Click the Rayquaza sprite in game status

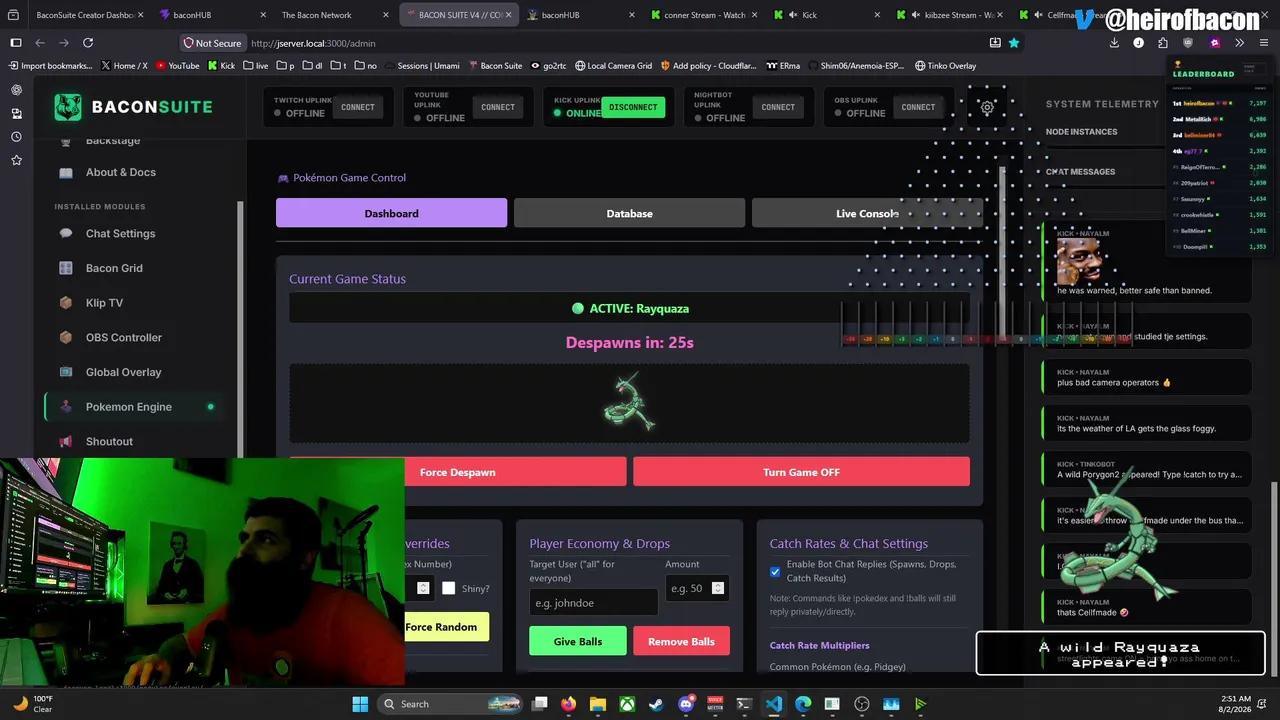click(x=629, y=402)
